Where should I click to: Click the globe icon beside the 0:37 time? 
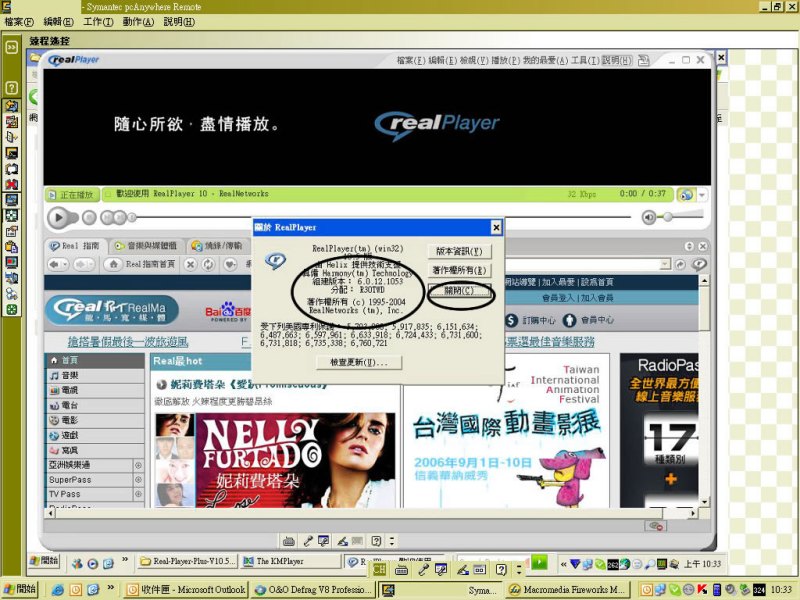(686, 194)
